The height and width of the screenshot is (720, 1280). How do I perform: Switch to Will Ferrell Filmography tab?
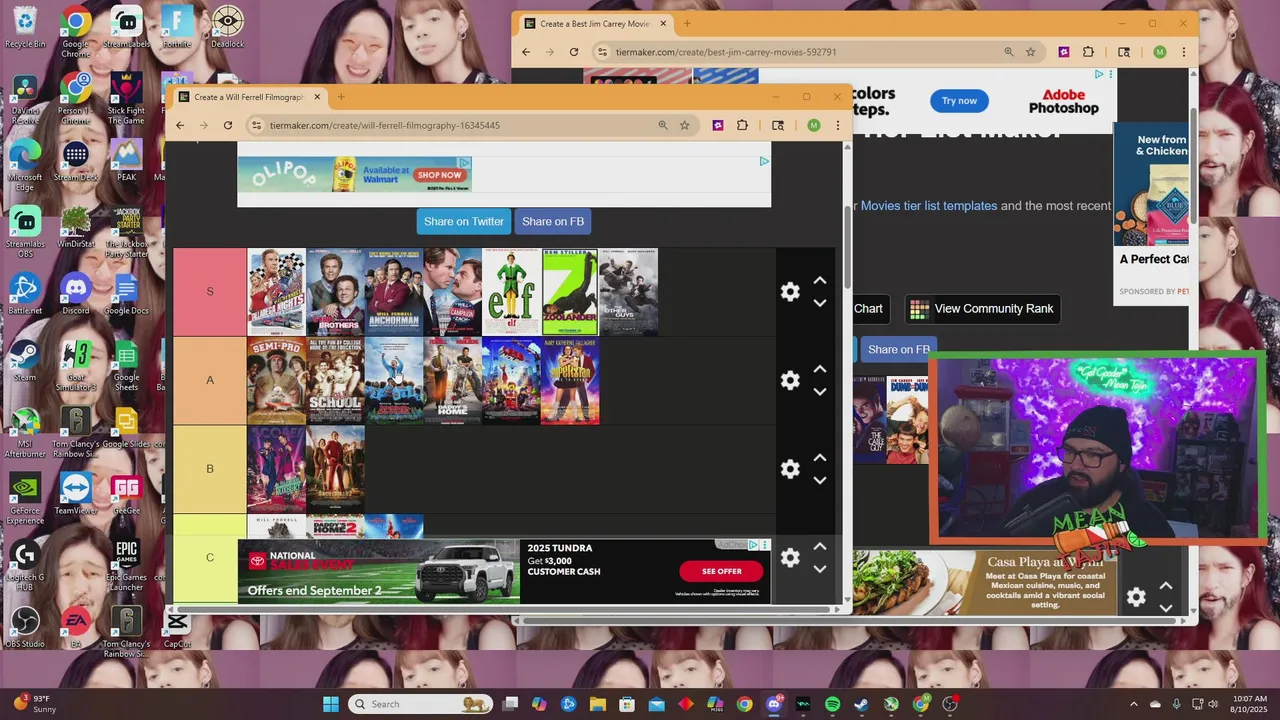pyautogui.click(x=250, y=97)
